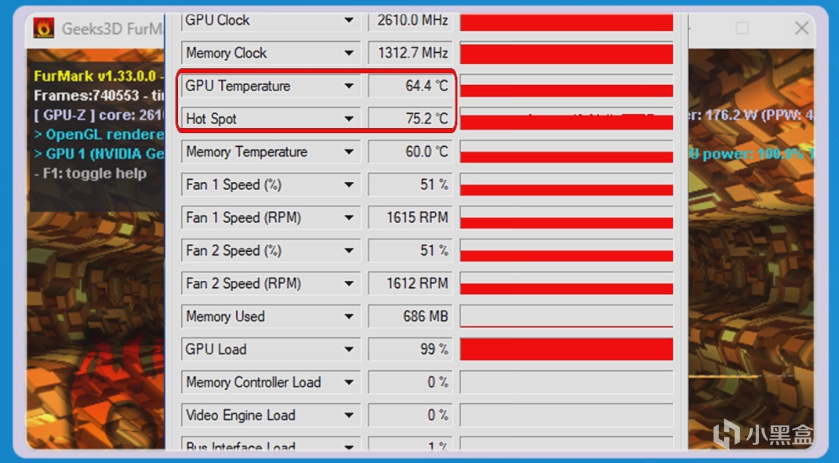Click the 1612 RPM fan speed value
The width and height of the screenshot is (839, 463).
(410, 284)
